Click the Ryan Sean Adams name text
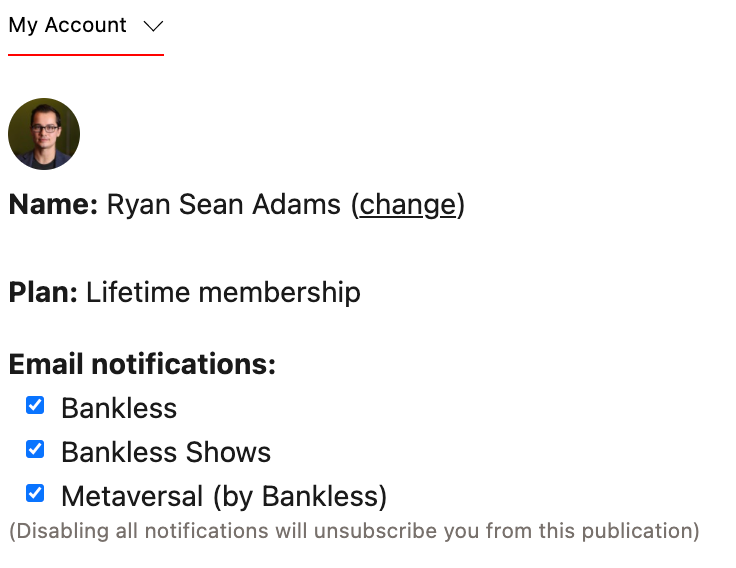The image size is (736, 568). (224, 205)
